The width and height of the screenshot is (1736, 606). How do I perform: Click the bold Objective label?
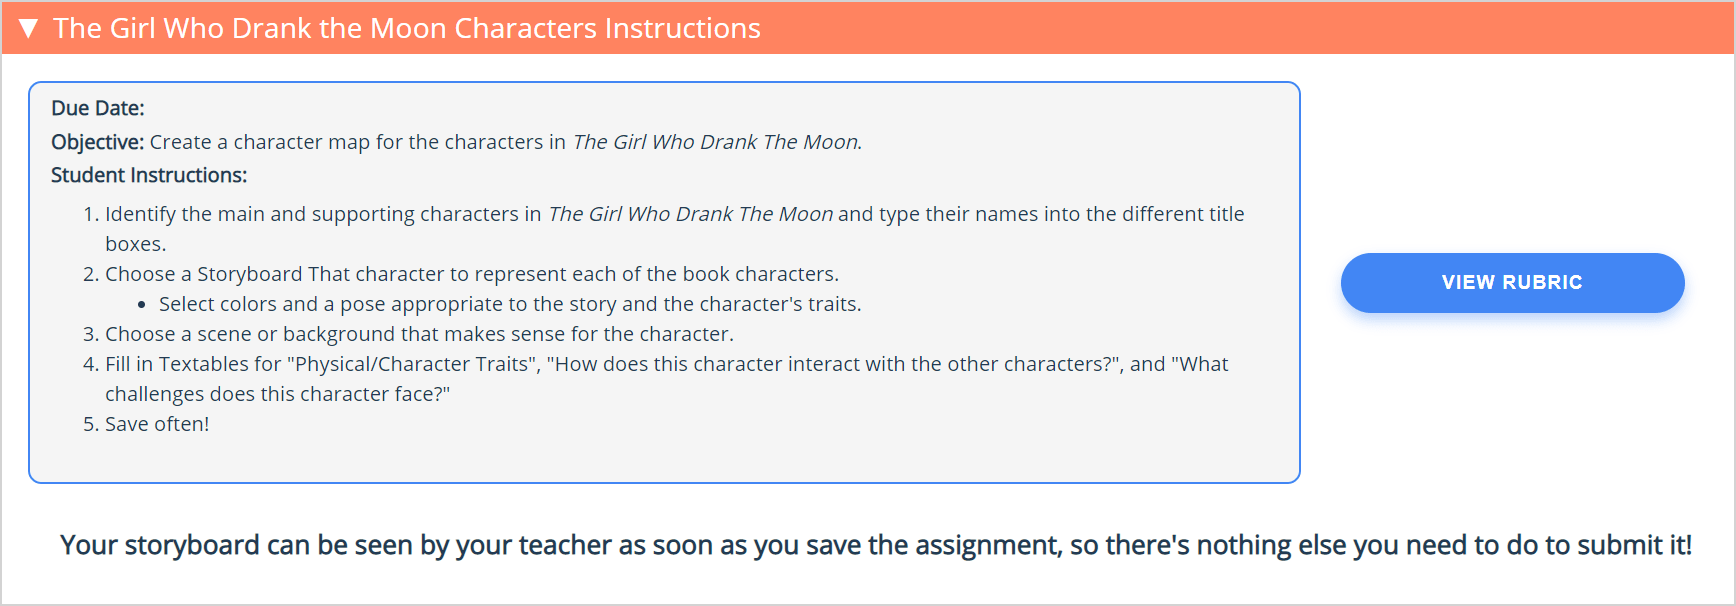point(98,142)
